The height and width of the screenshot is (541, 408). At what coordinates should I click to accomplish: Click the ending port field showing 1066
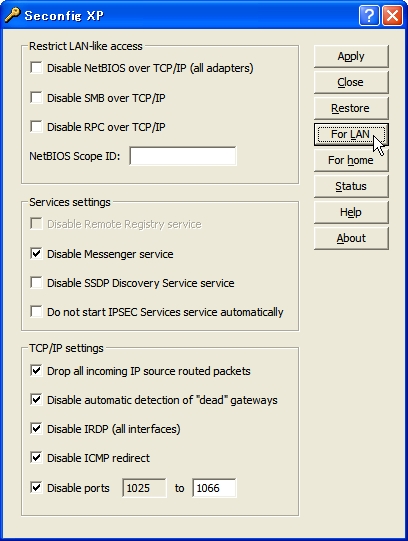[214, 488]
